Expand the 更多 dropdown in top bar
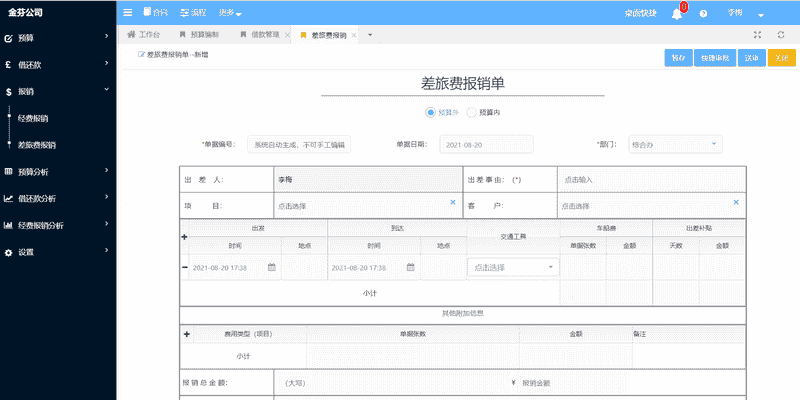This screenshot has width=800, height=400. [x=230, y=13]
